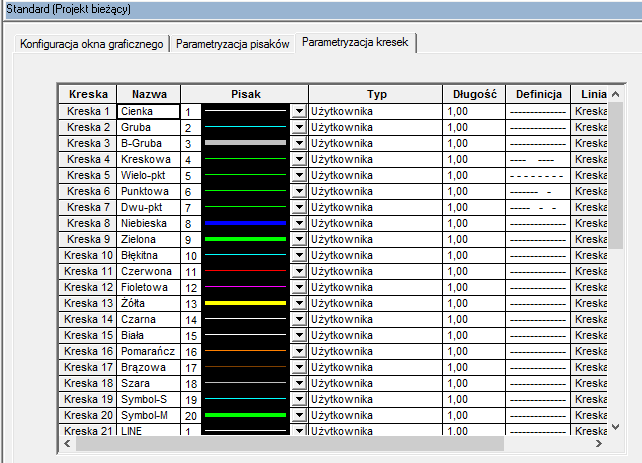
Task: Click the thick blue pen line of Kreska 8
Action: click(245, 223)
